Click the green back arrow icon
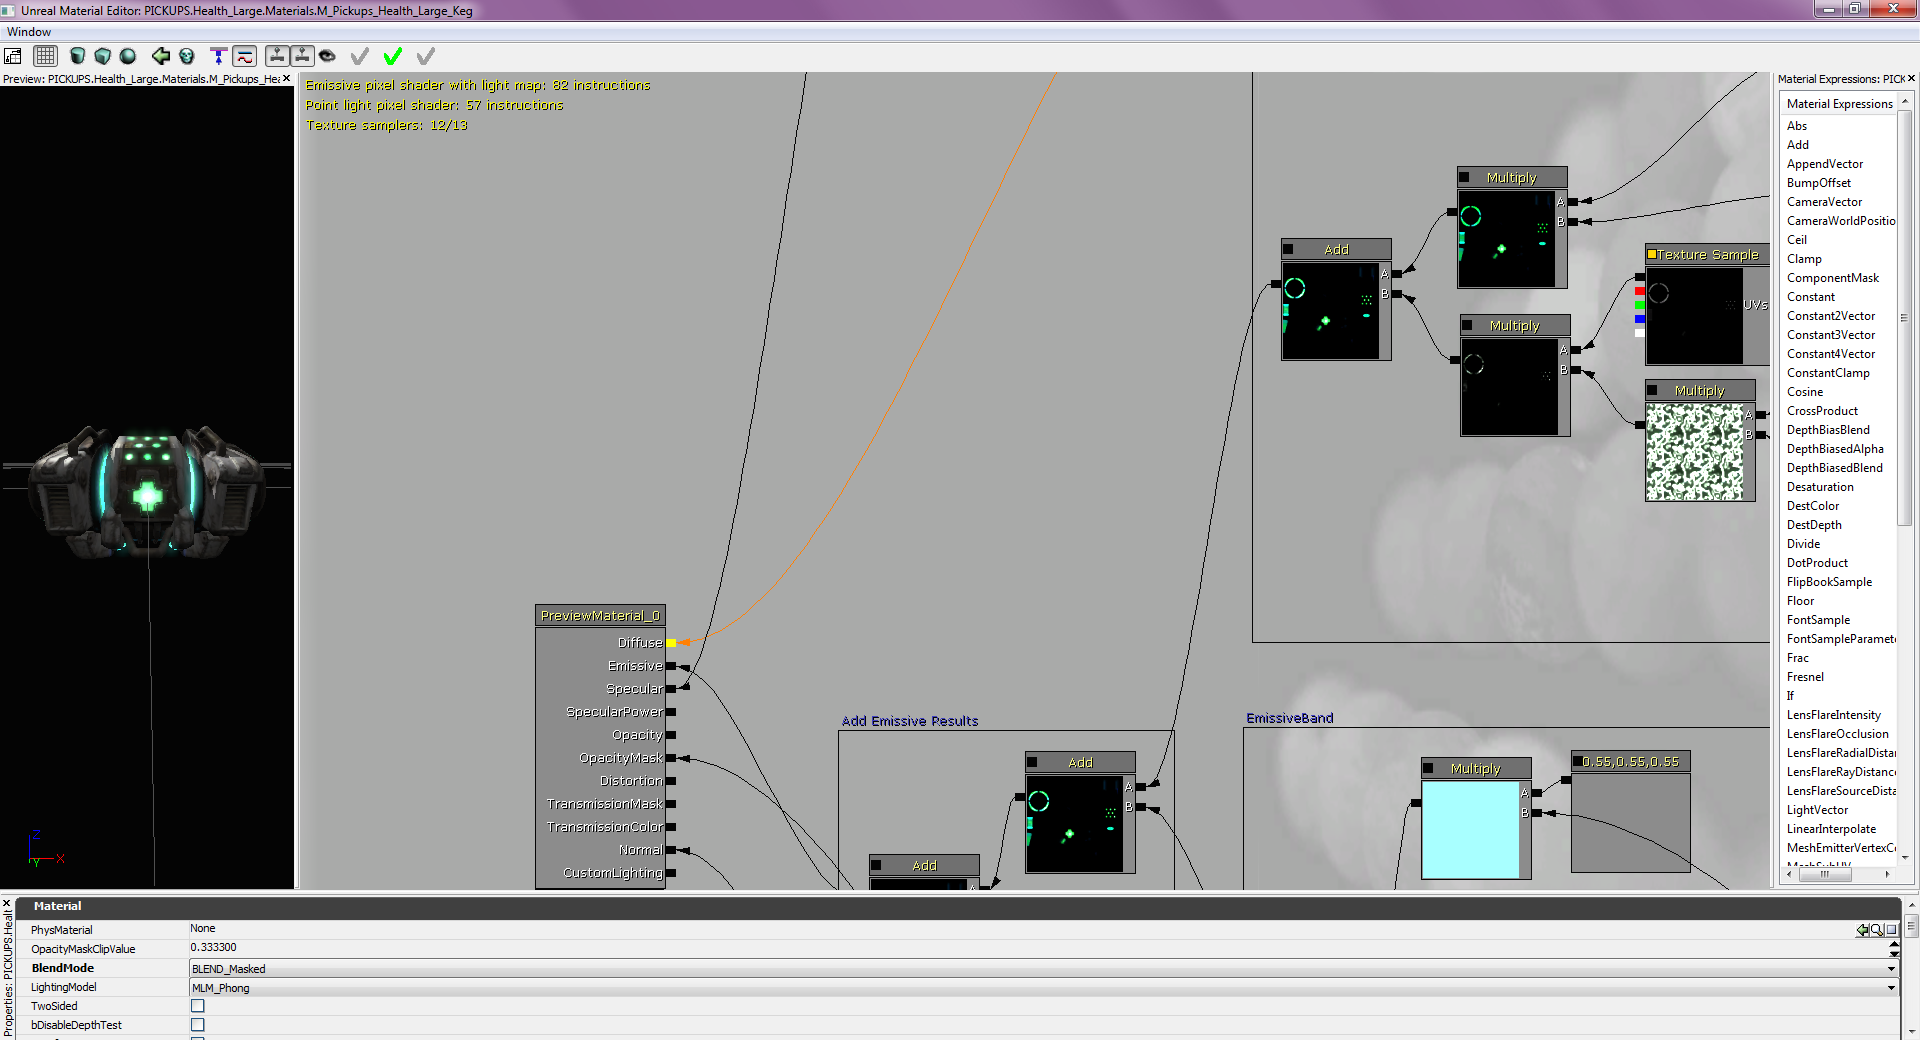 click(x=160, y=56)
